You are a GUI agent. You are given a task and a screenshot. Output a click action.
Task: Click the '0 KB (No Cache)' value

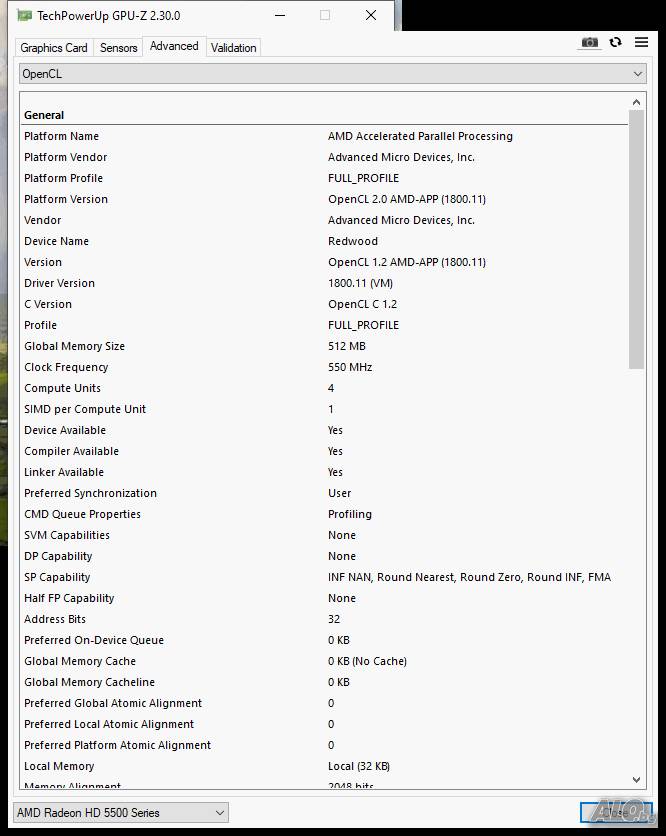(367, 661)
